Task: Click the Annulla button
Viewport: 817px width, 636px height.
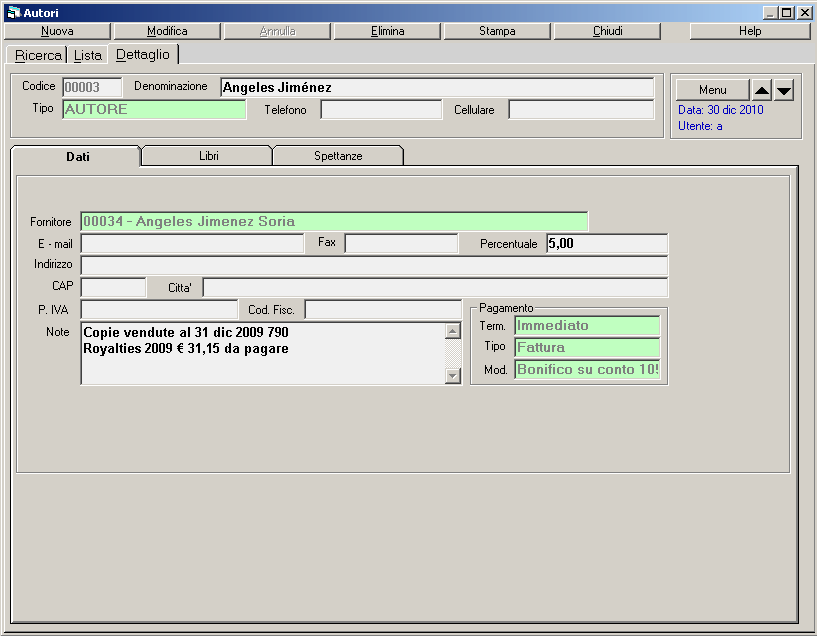Action: tap(277, 31)
